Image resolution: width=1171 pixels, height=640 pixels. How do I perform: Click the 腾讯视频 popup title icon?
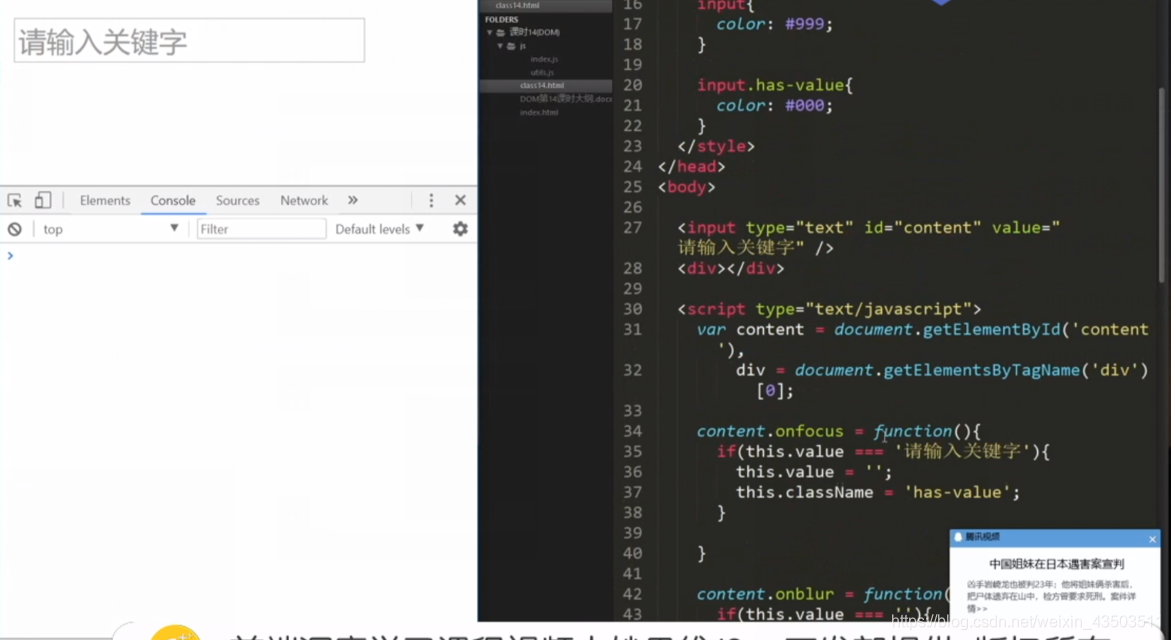(958, 537)
